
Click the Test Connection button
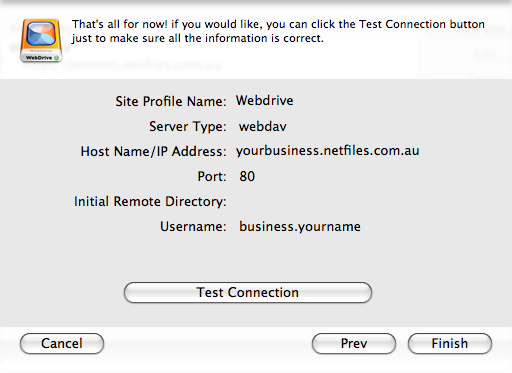point(248,293)
